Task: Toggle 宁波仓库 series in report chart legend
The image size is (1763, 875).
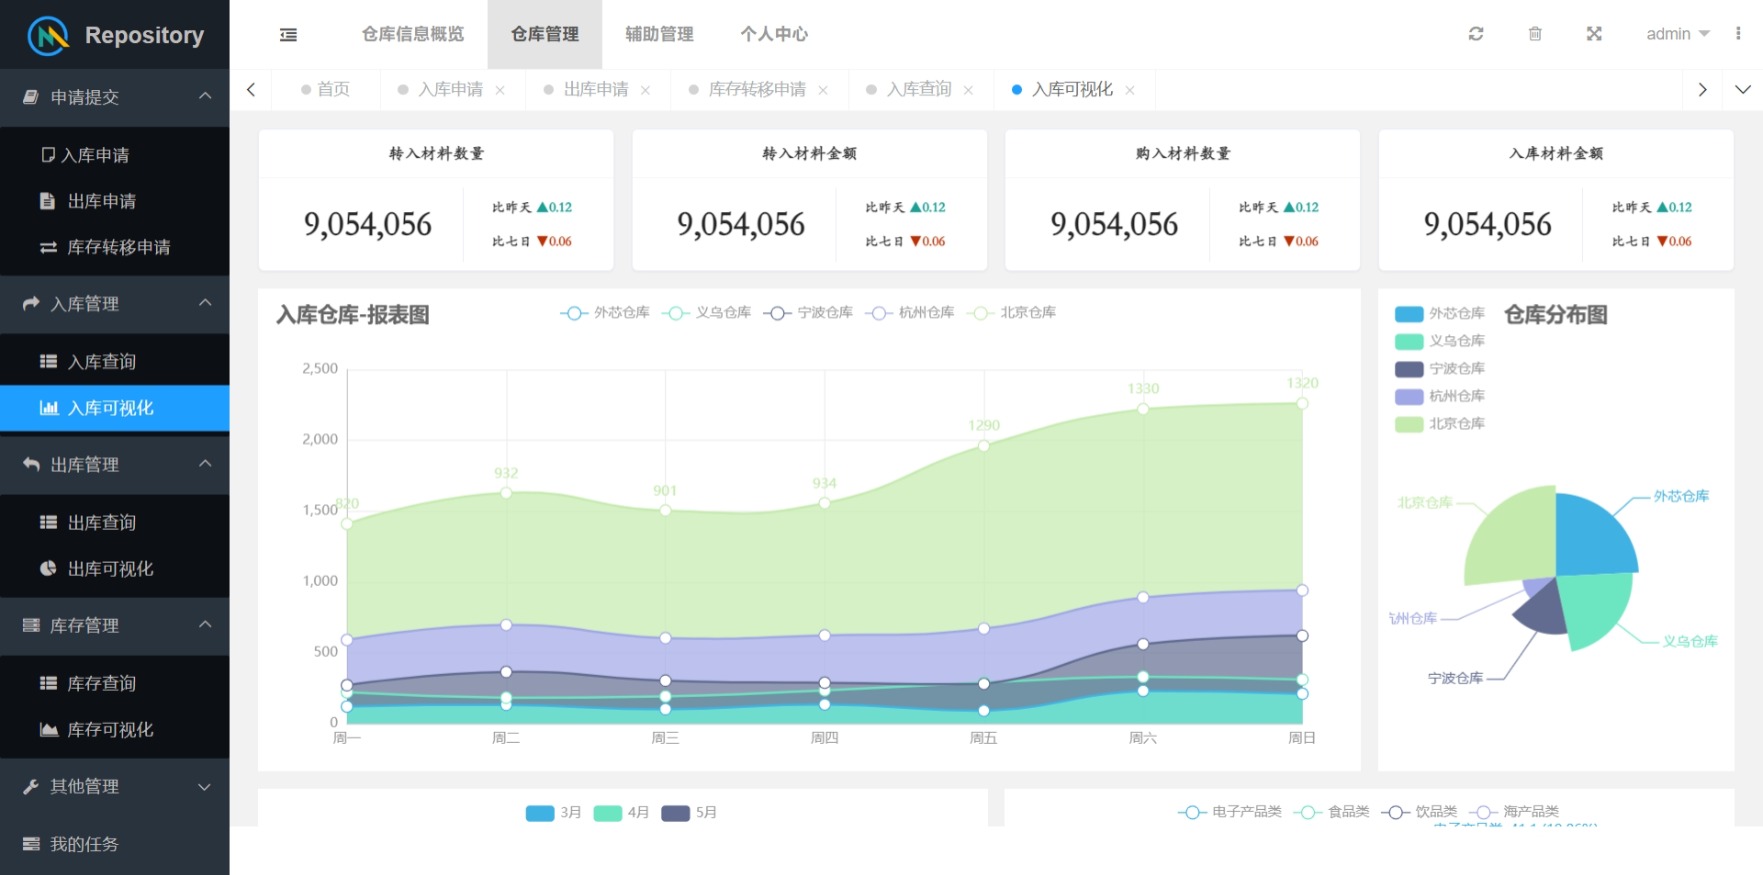Action: tap(808, 313)
